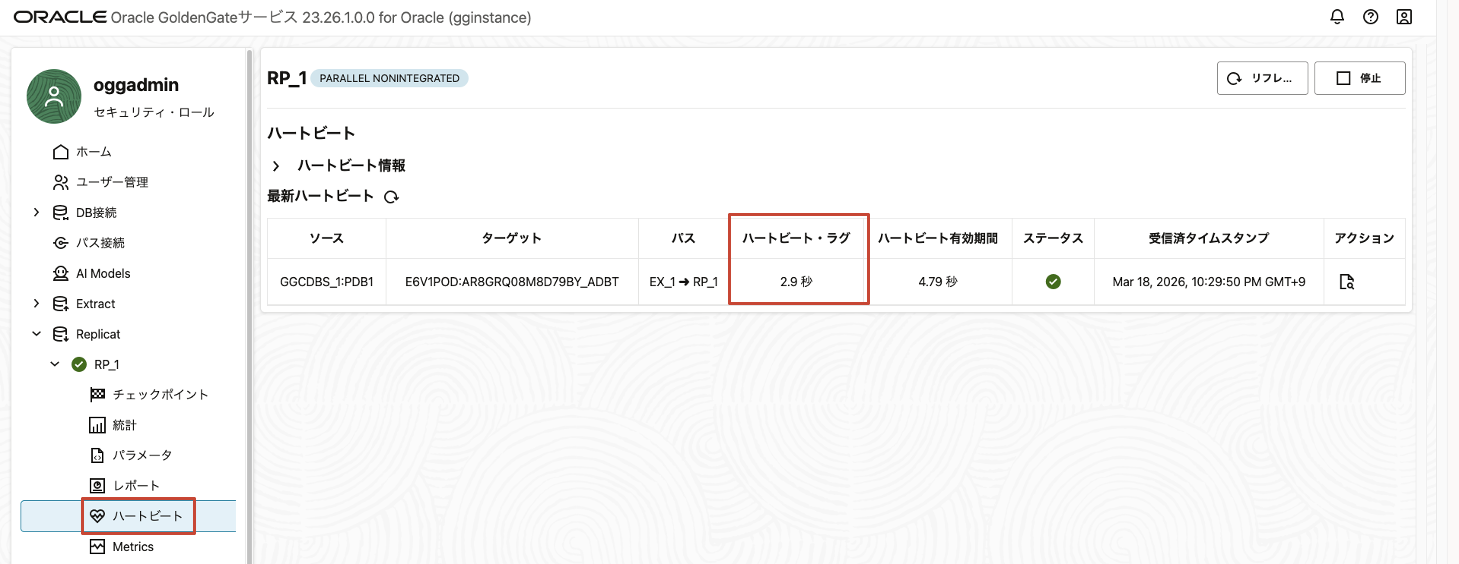Click the report icon
The height and width of the screenshot is (564, 1459).
[97, 486]
